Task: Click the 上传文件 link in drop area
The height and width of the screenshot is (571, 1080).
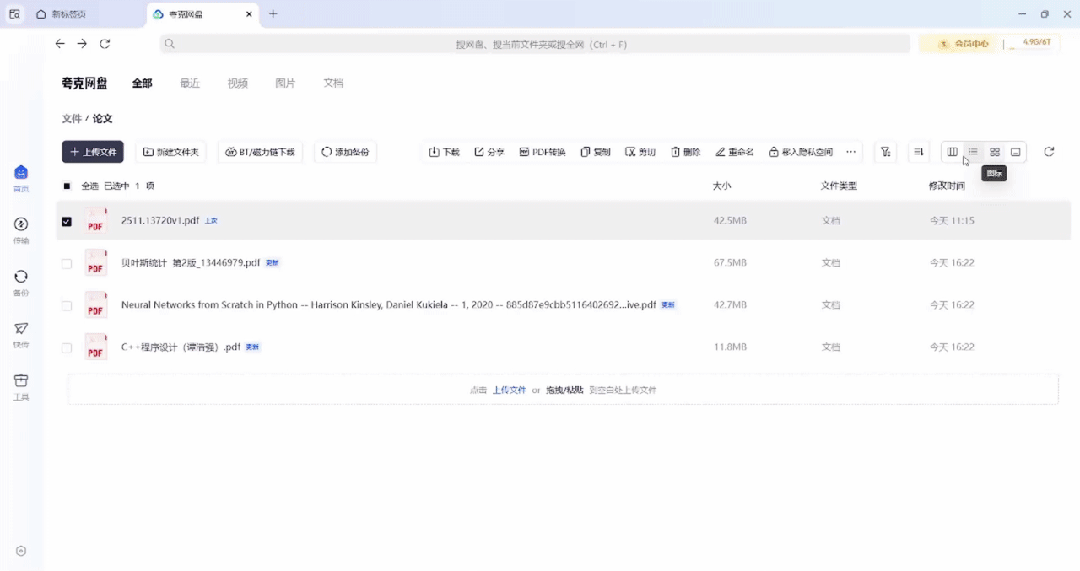Action: (x=509, y=390)
